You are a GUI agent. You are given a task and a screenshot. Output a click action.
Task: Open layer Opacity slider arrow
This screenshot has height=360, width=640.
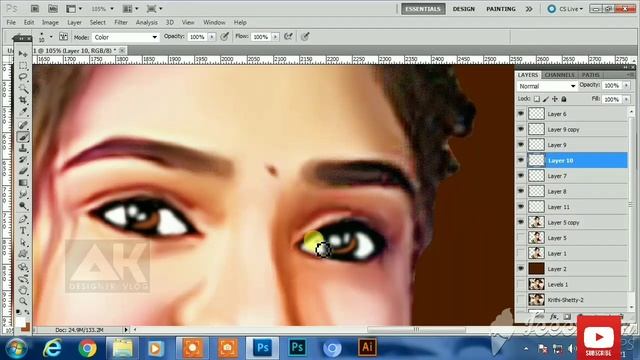(x=626, y=85)
